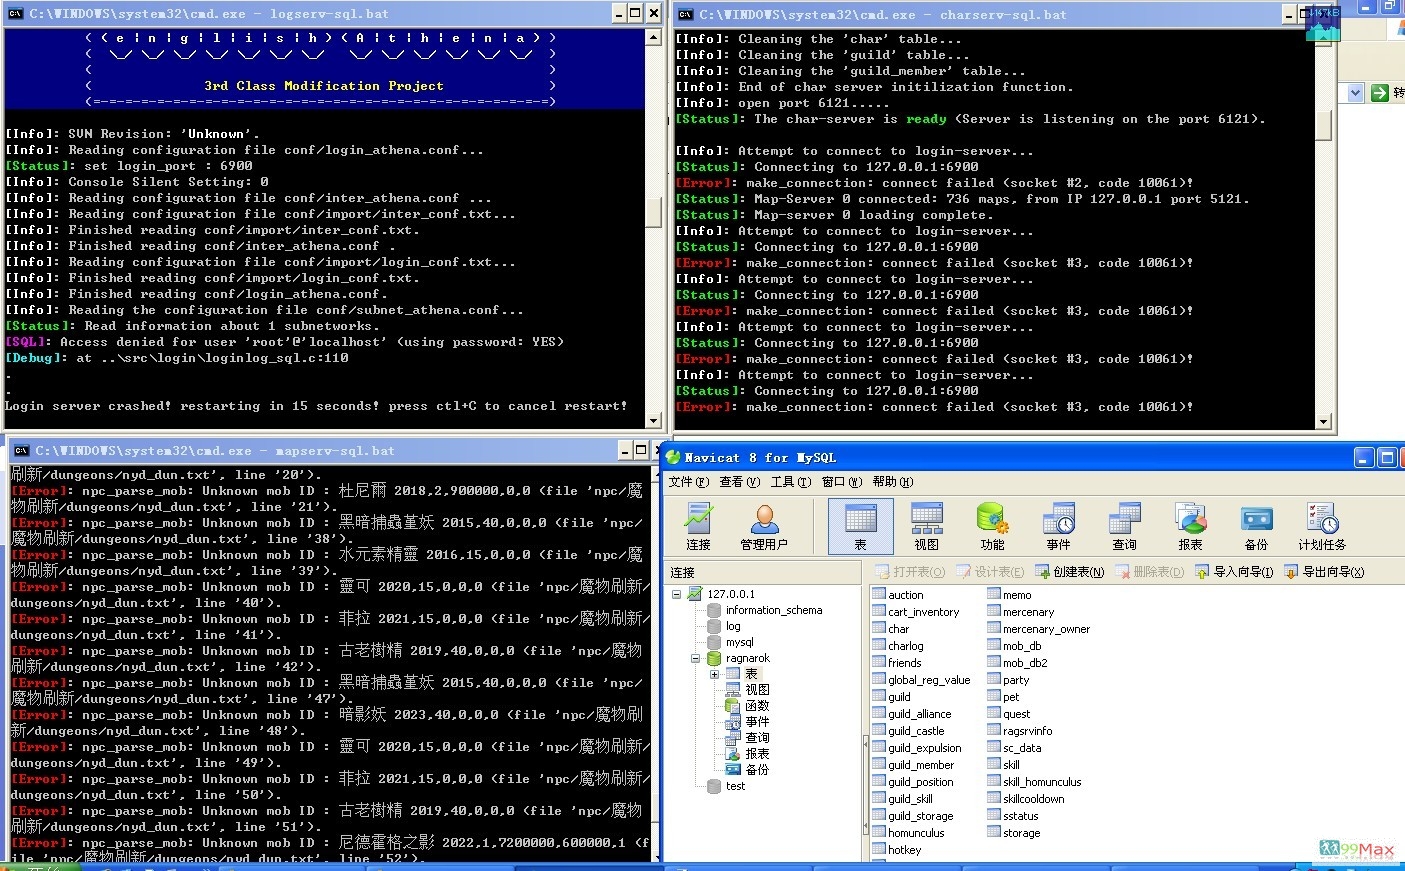
Task: Click 创建表(N) create table button
Action: 1069,572
